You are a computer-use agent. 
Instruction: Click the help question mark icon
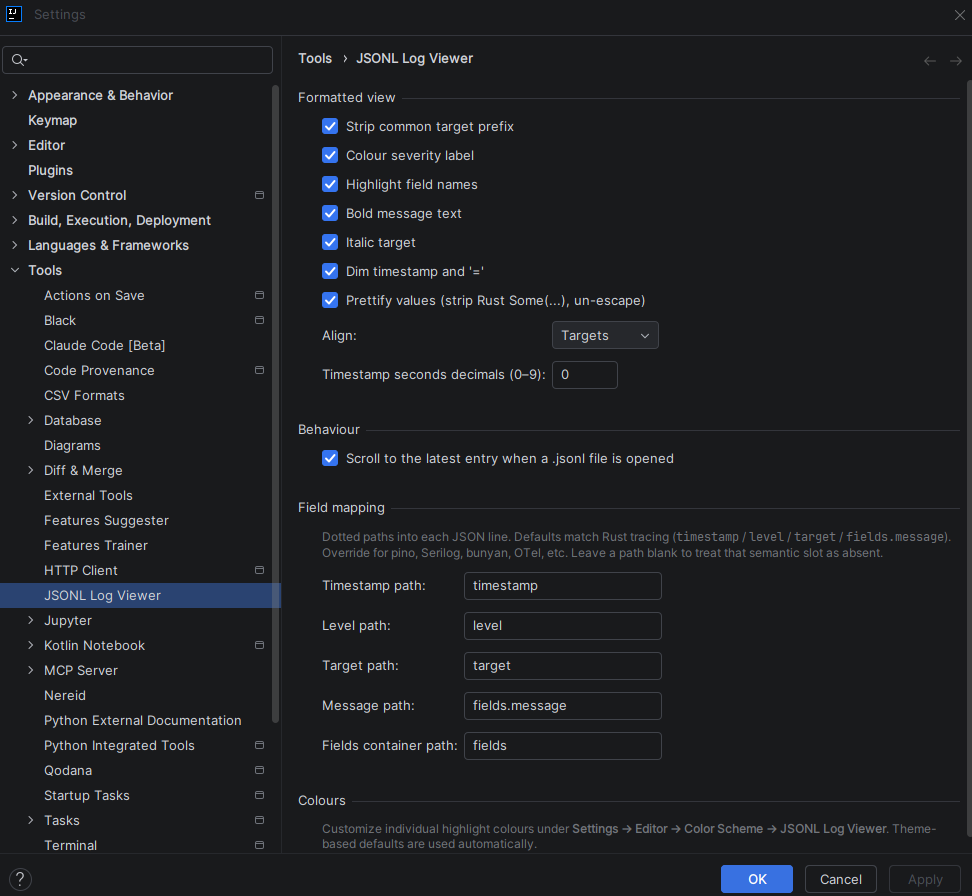[19, 879]
